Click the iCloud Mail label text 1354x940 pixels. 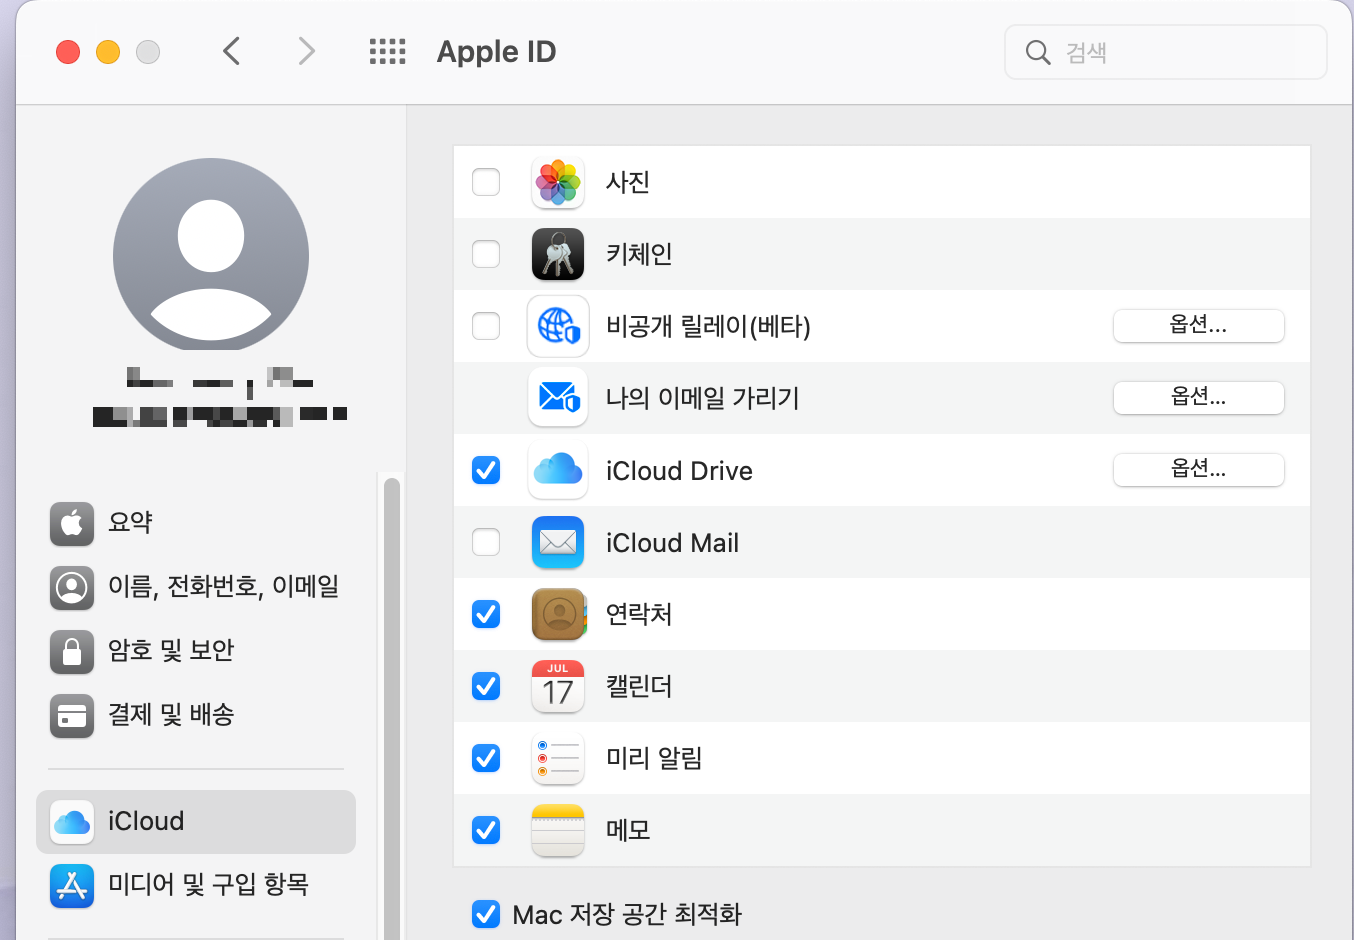[672, 543]
